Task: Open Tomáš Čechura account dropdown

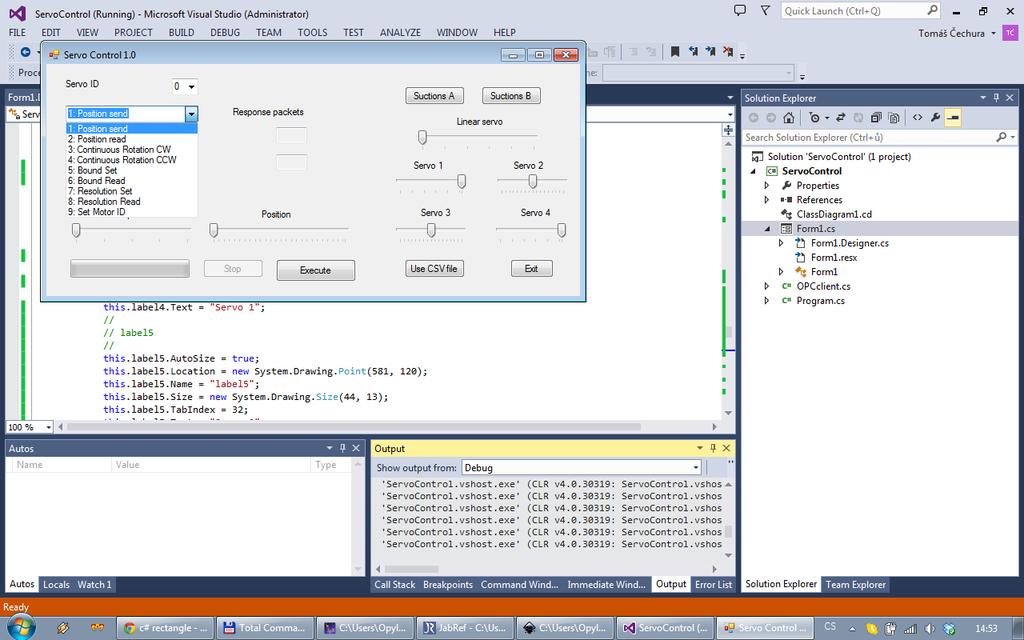Action: point(993,33)
